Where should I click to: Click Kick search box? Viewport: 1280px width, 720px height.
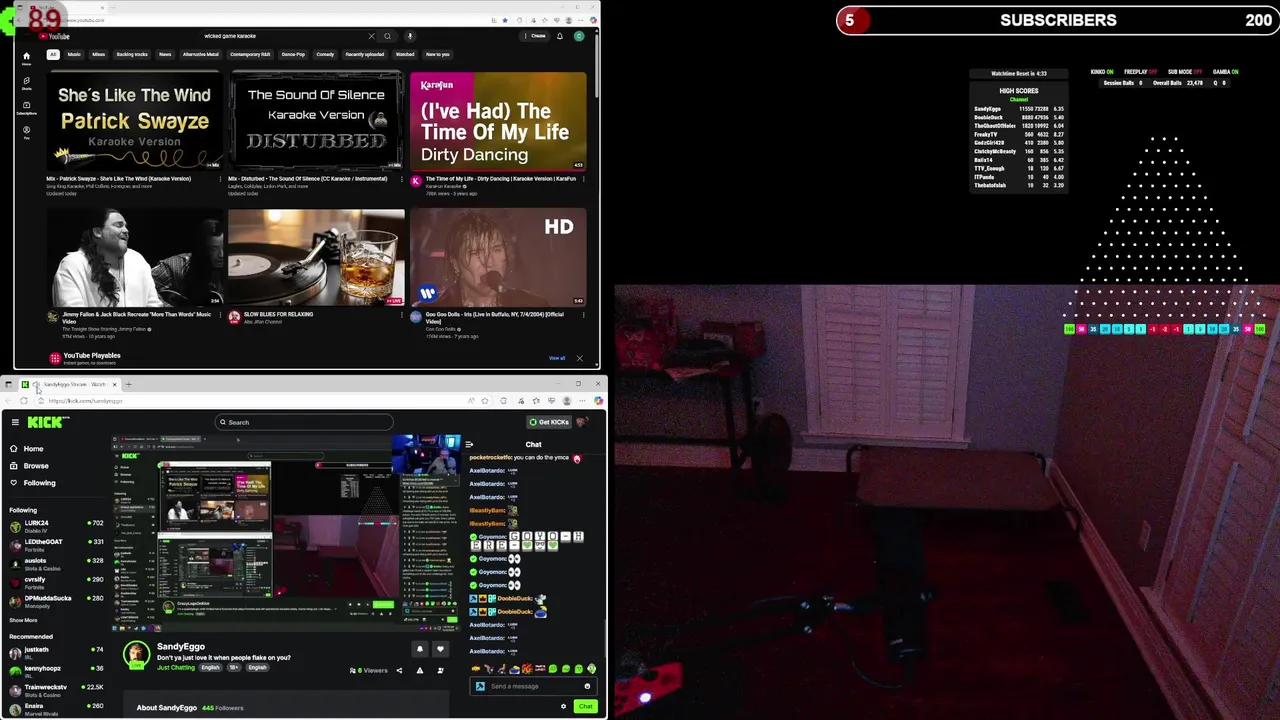point(305,422)
